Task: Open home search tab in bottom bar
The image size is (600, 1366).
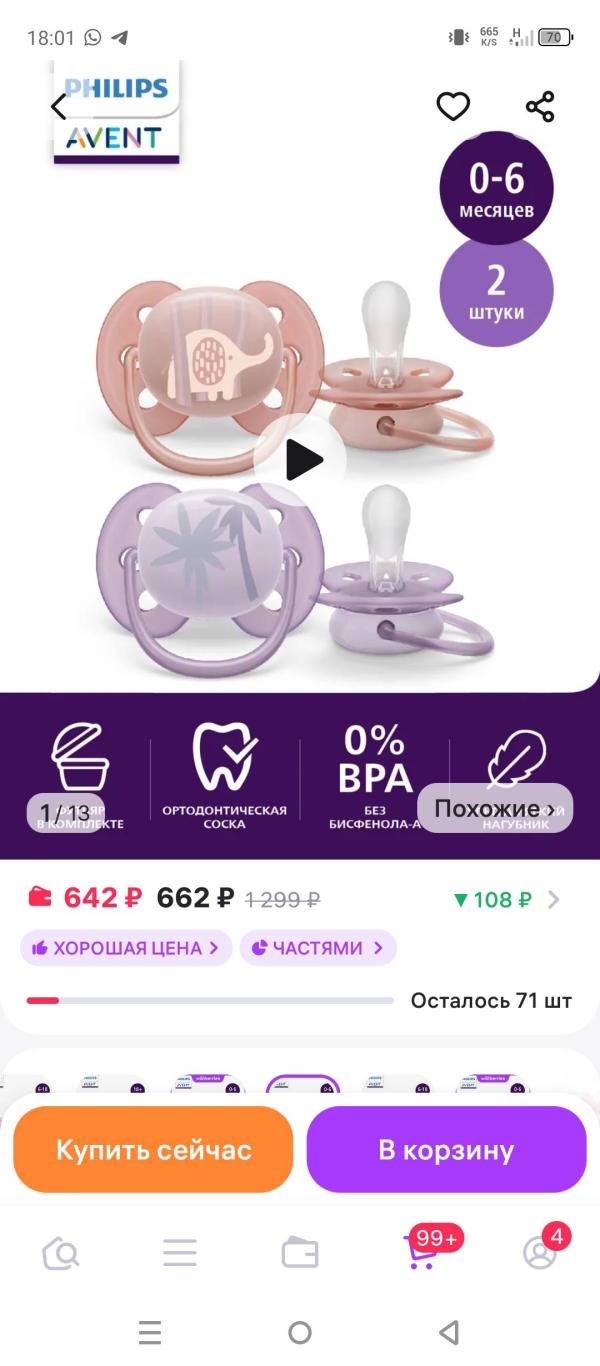Action: pyautogui.click(x=60, y=1253)
